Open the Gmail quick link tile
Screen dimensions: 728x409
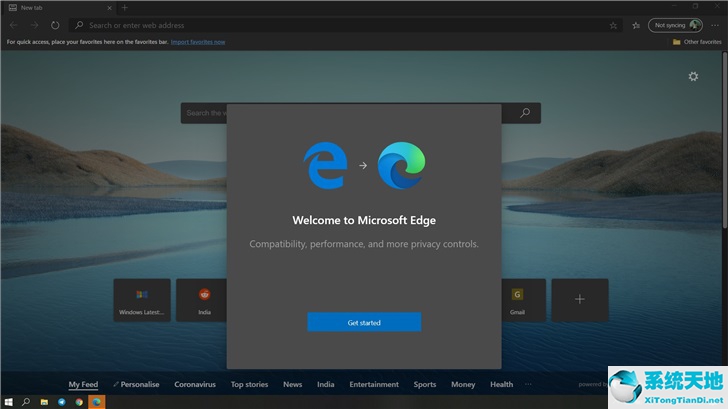coord(524,300)
